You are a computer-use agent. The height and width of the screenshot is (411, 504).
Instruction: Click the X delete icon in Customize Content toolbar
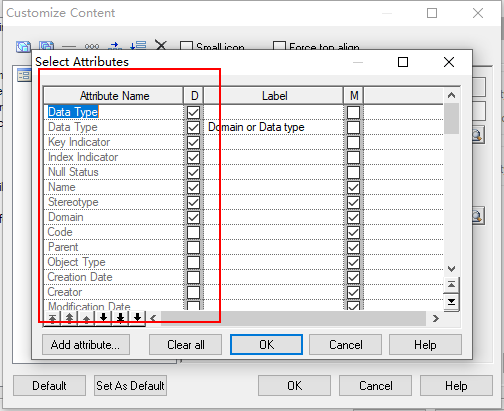161,45
